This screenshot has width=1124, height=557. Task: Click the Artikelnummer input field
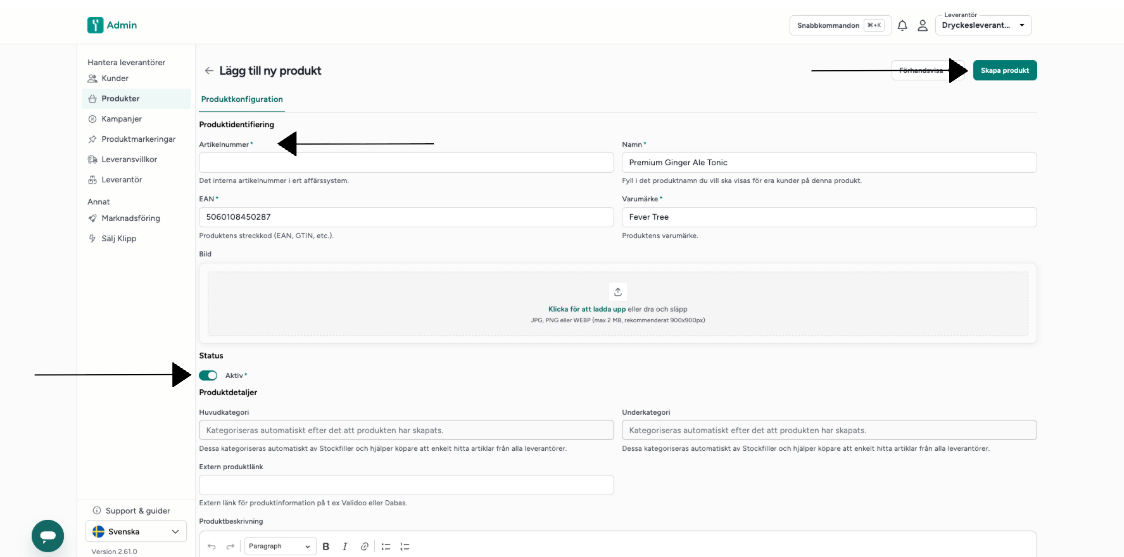click(x=406, y=163)
